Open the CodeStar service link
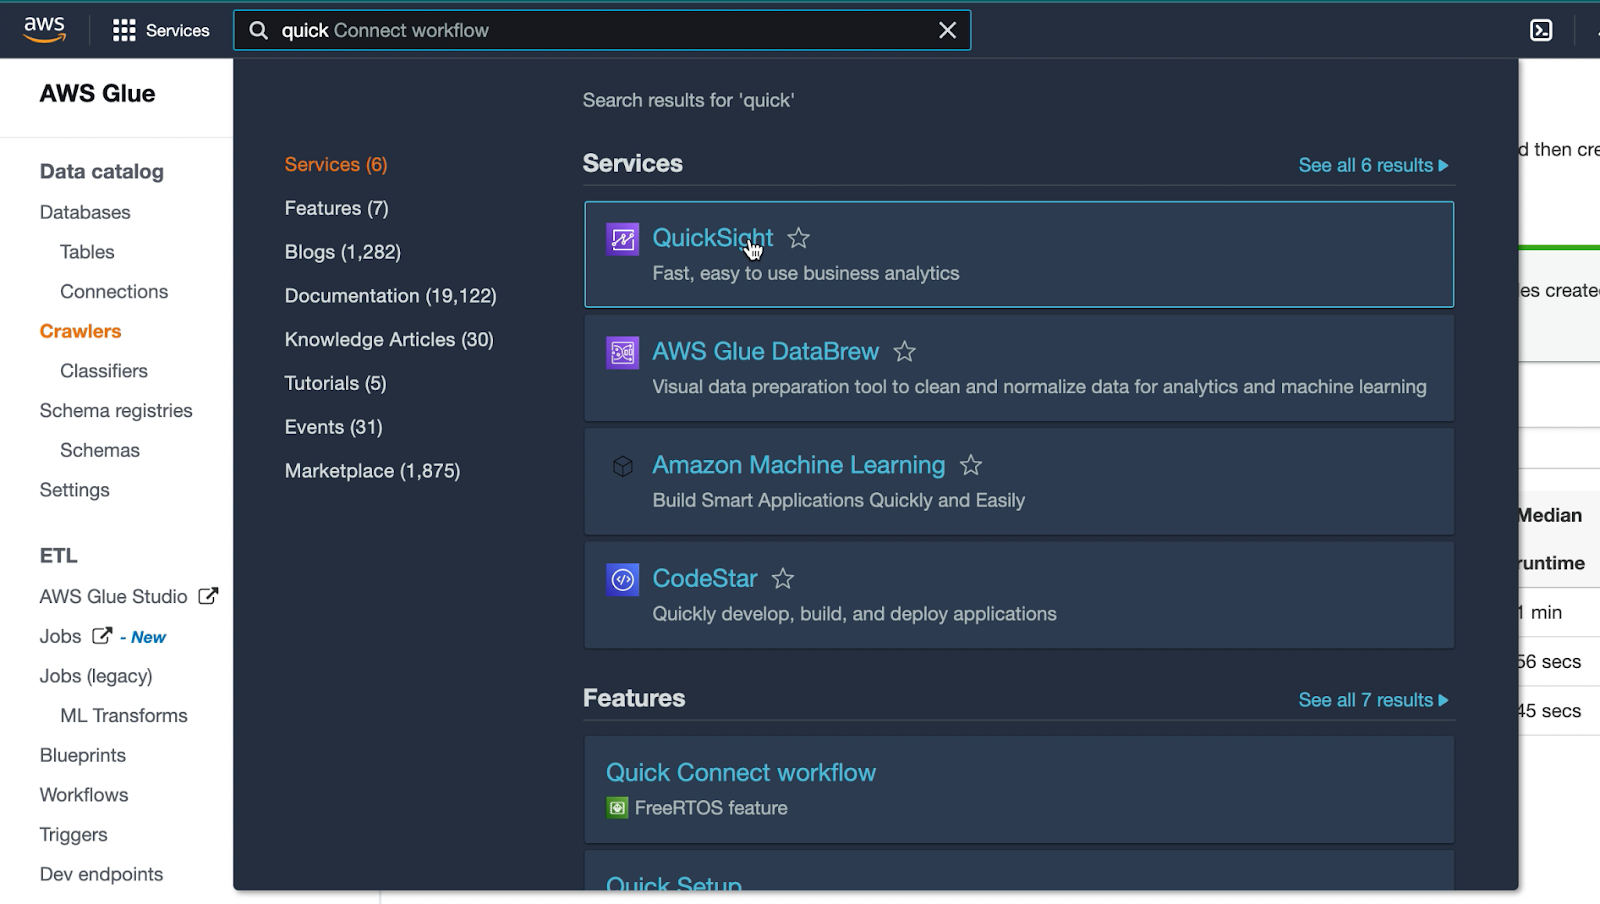Screen dimensions: 1600x904 coord(705,579)
